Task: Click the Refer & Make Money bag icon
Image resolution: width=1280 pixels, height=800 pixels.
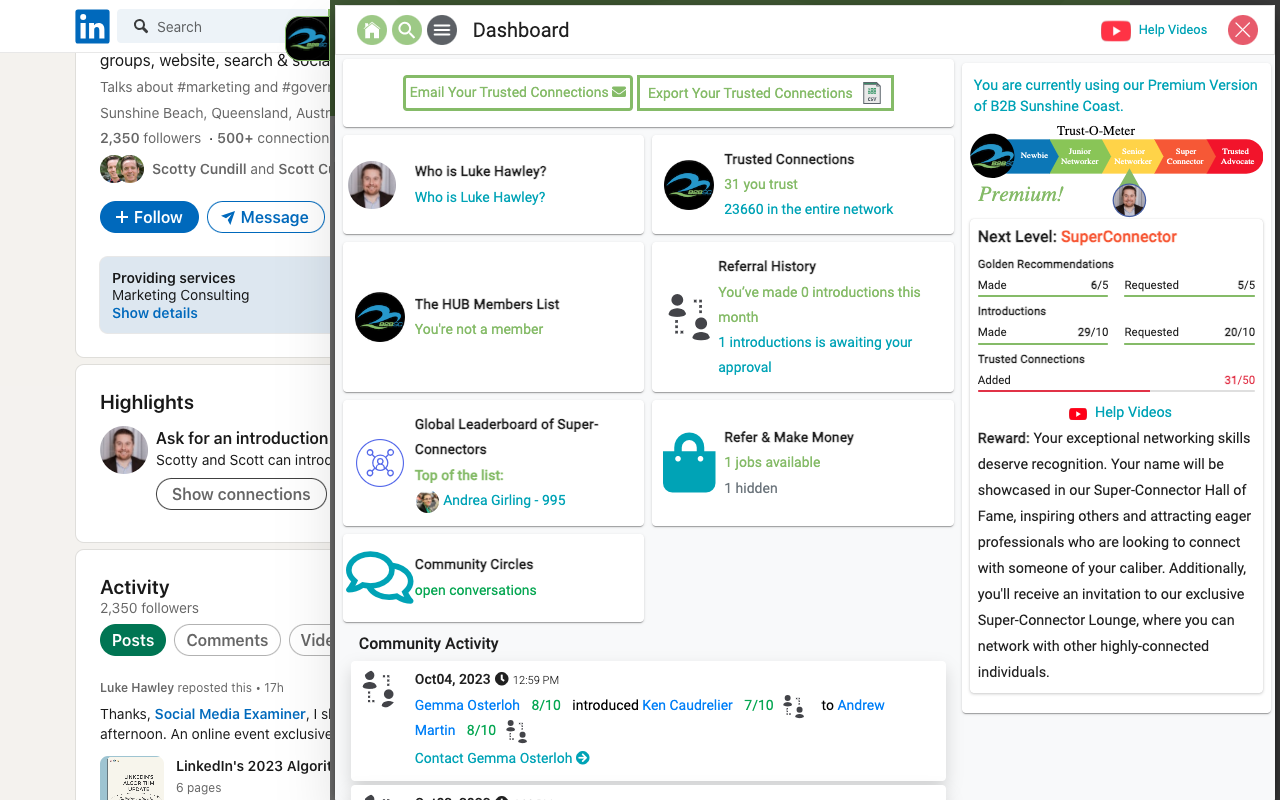Action: pos(689,463)
